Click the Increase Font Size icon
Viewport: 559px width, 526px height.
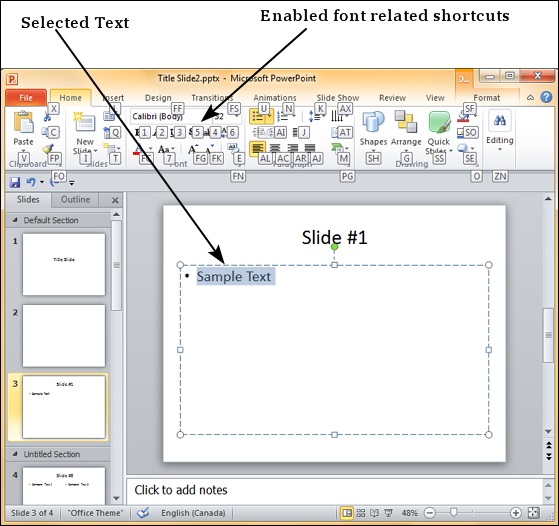[x=193, y=149]
